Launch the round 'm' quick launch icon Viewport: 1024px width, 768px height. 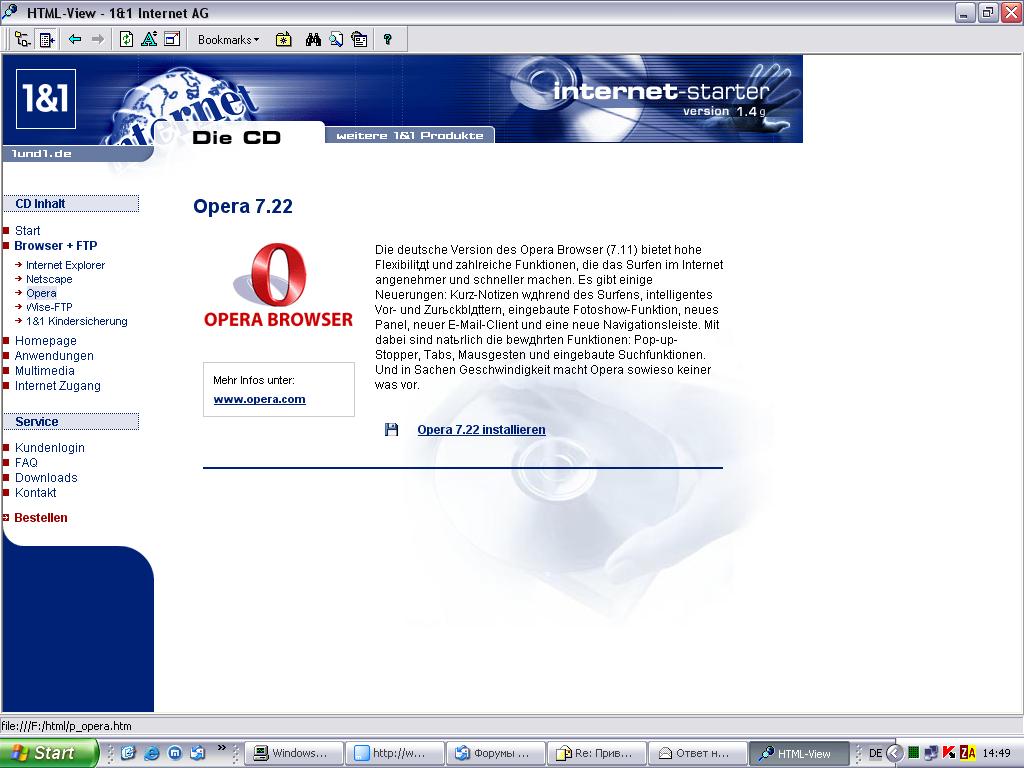coord(175,754)
